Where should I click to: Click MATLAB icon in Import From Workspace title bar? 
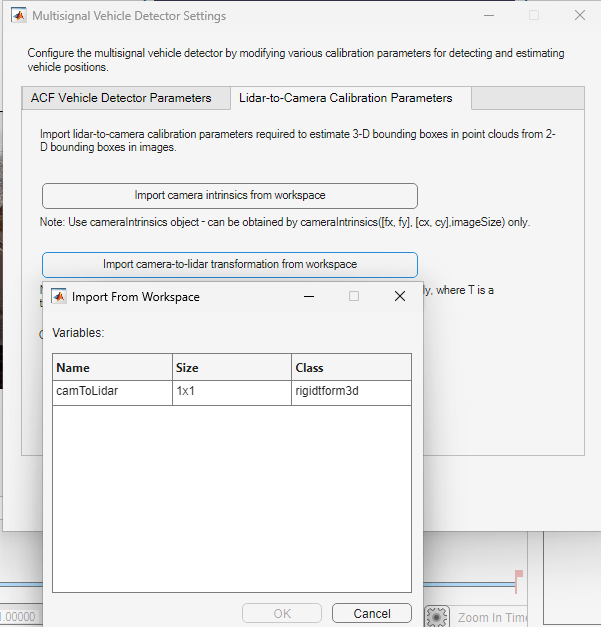coord(59,296)
